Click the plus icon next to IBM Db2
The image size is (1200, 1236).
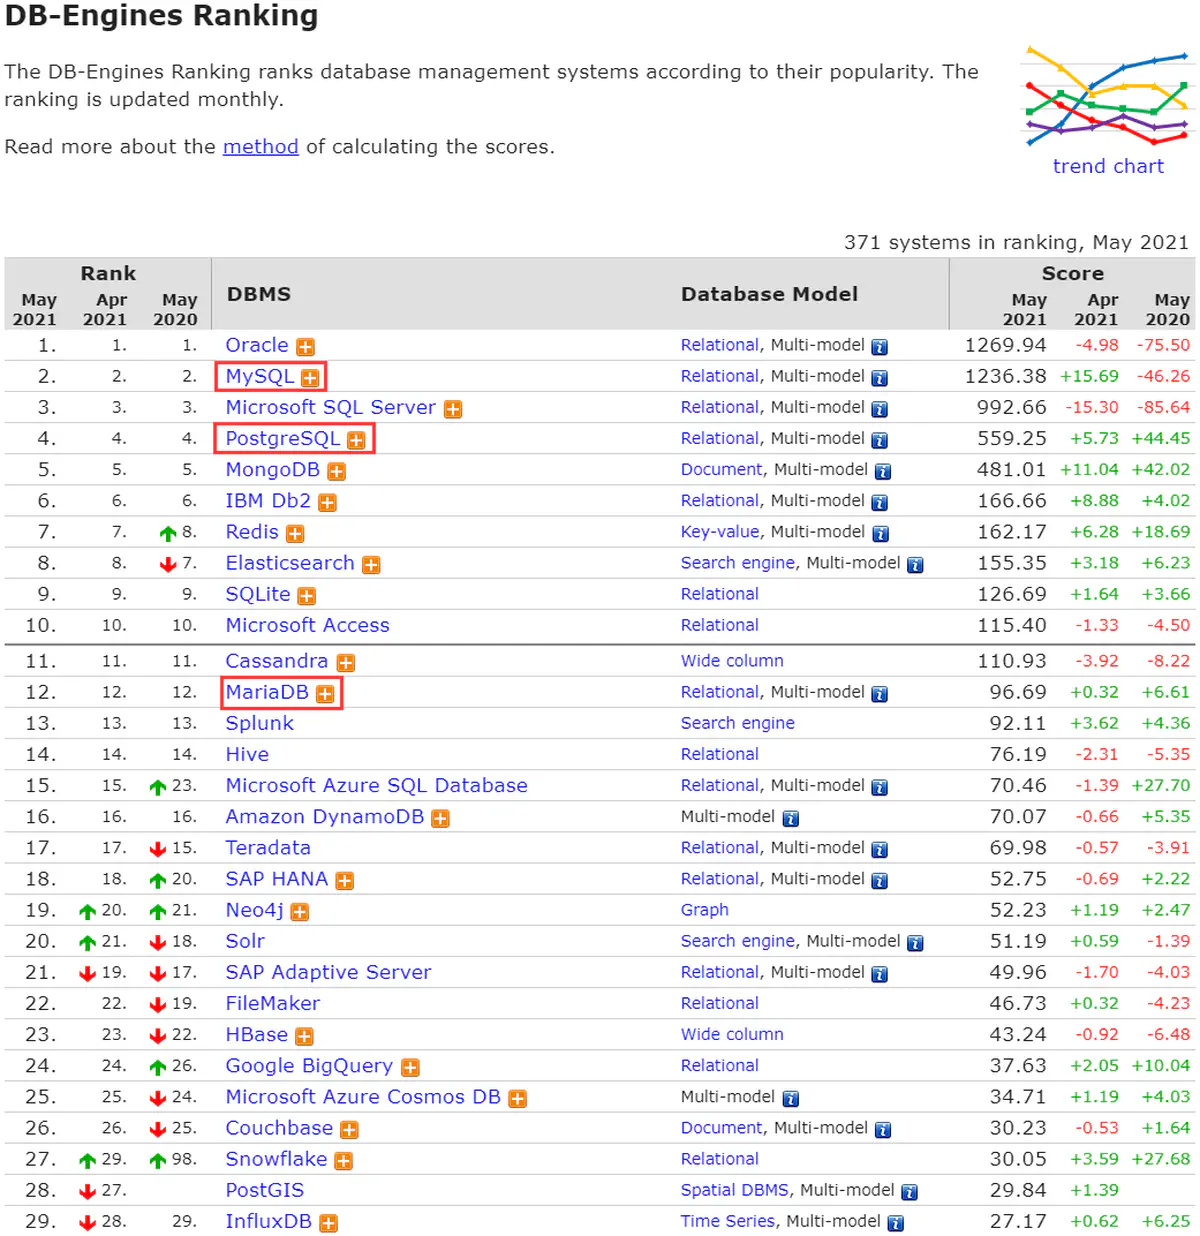tap(327, 502)
